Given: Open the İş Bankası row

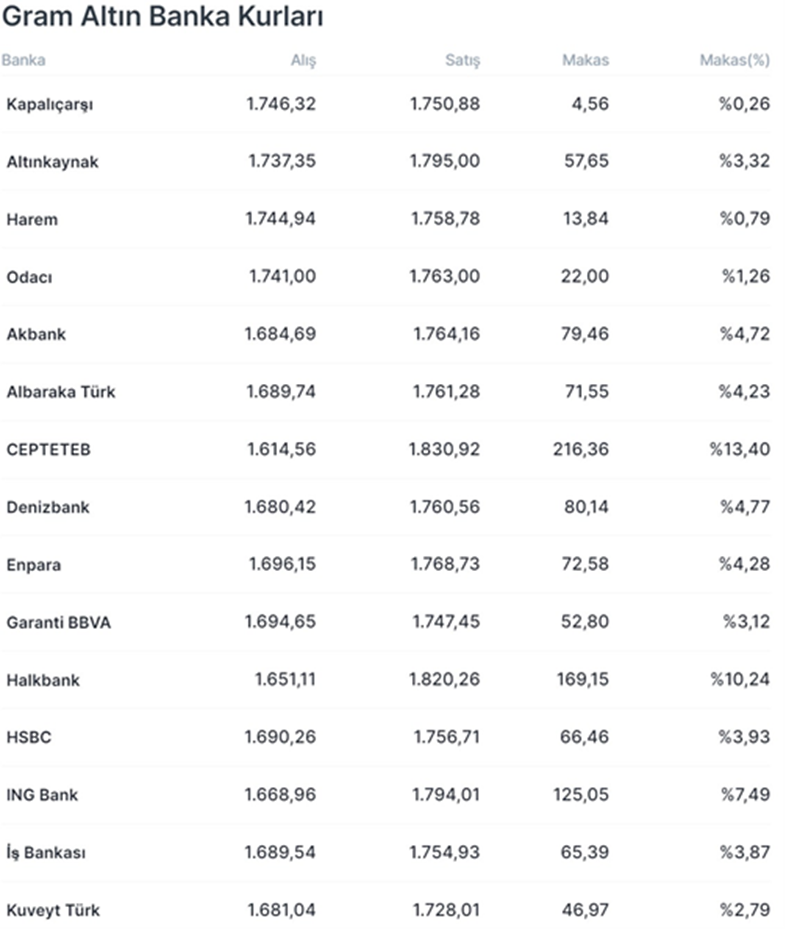Looking at the screenshot, I should coord(46,853).
